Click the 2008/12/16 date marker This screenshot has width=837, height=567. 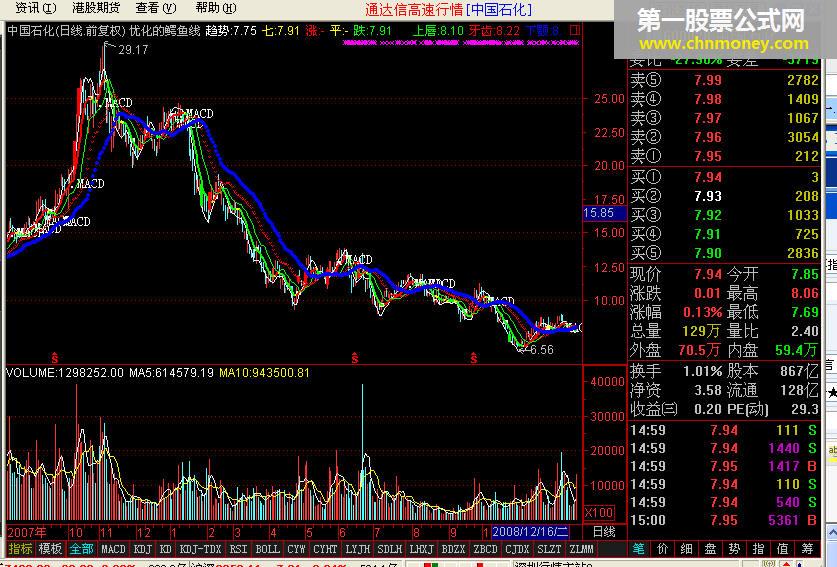(530, 532)
